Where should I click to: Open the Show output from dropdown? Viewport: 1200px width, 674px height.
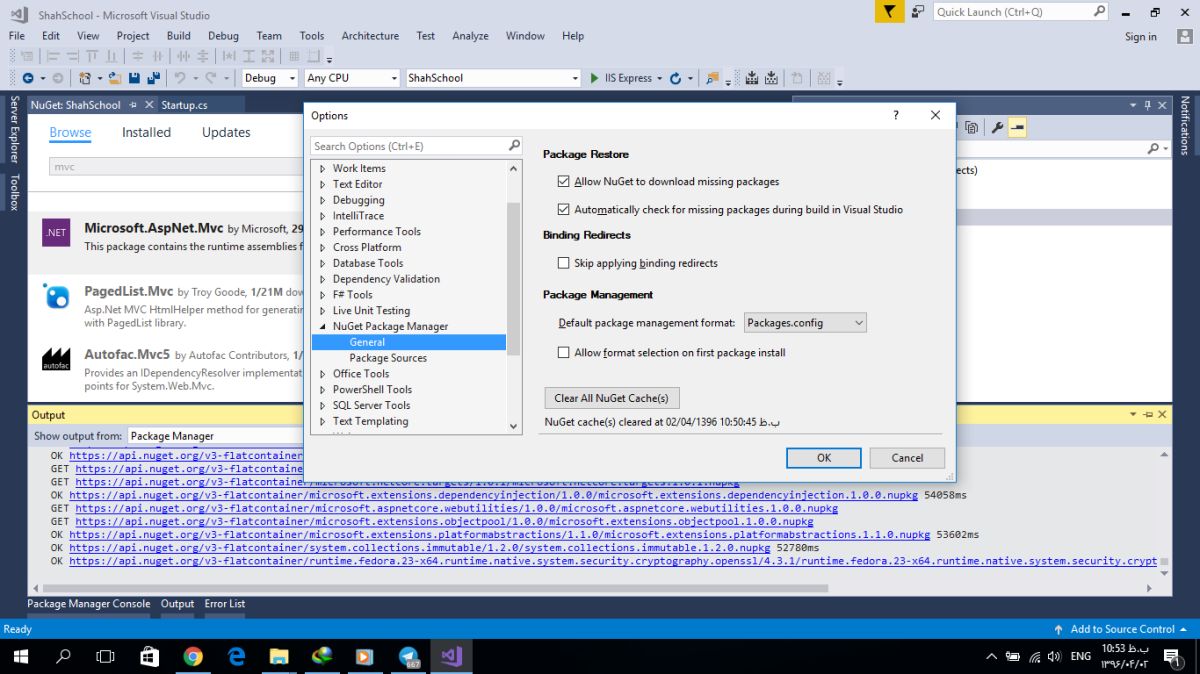pyautogui.click(x=217, y=436)
